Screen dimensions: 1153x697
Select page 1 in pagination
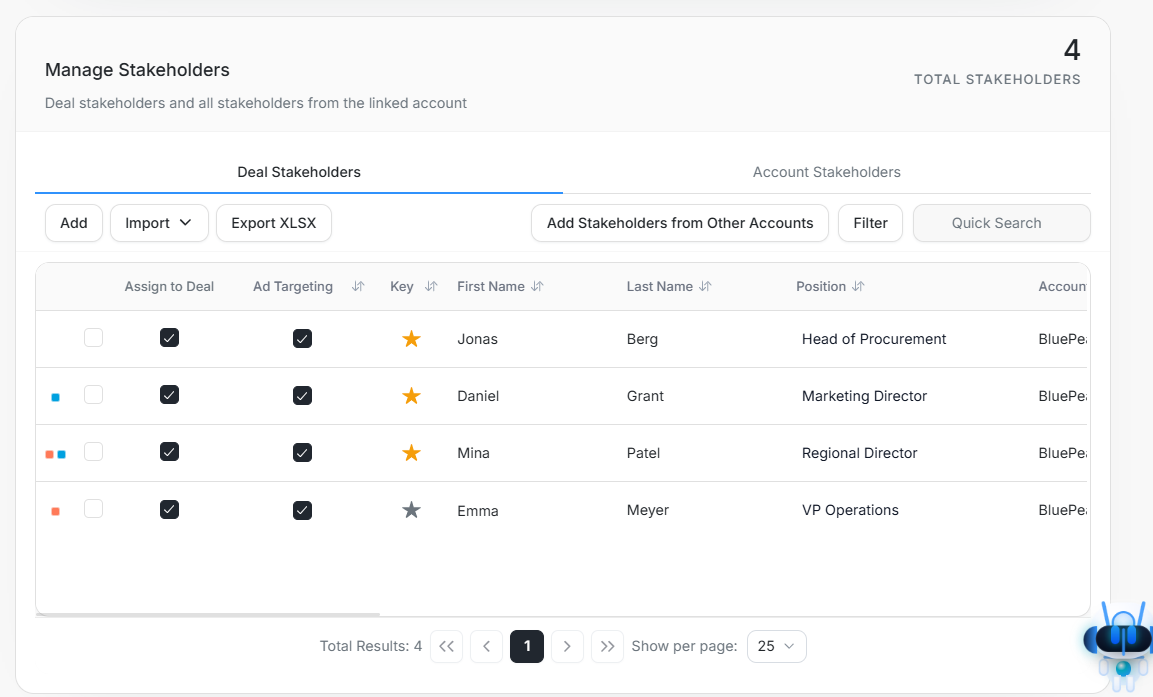[x=526, y=646]
